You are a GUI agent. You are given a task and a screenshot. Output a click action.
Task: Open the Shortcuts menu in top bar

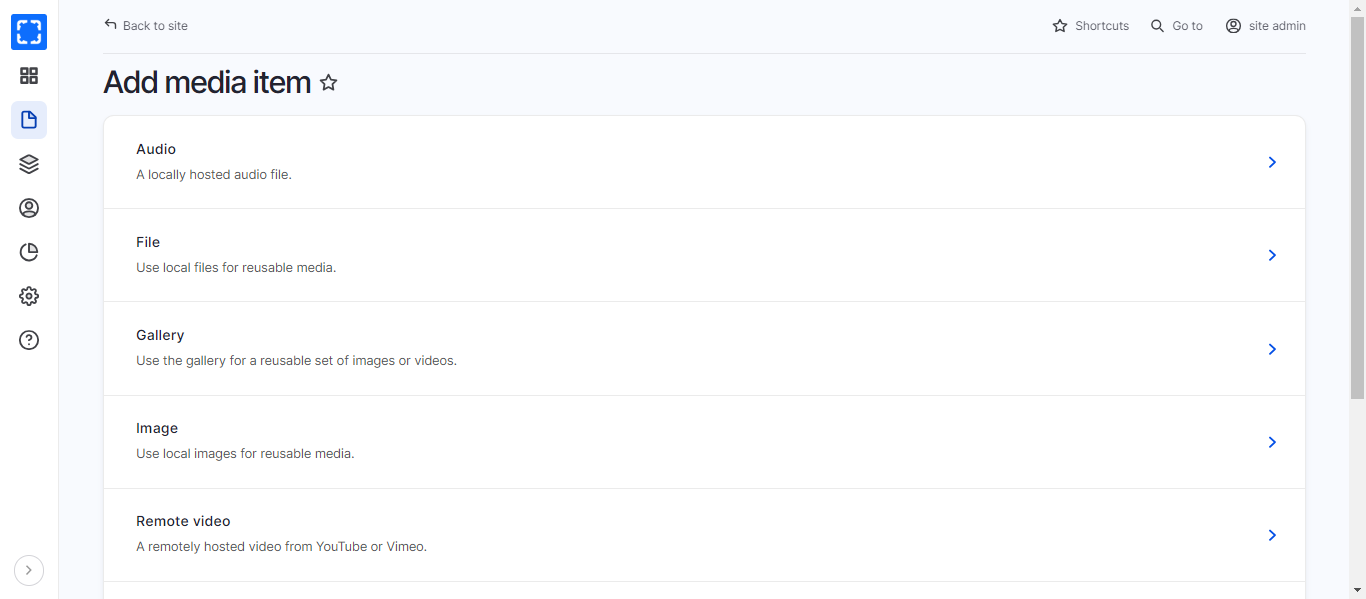[1091, 26]
